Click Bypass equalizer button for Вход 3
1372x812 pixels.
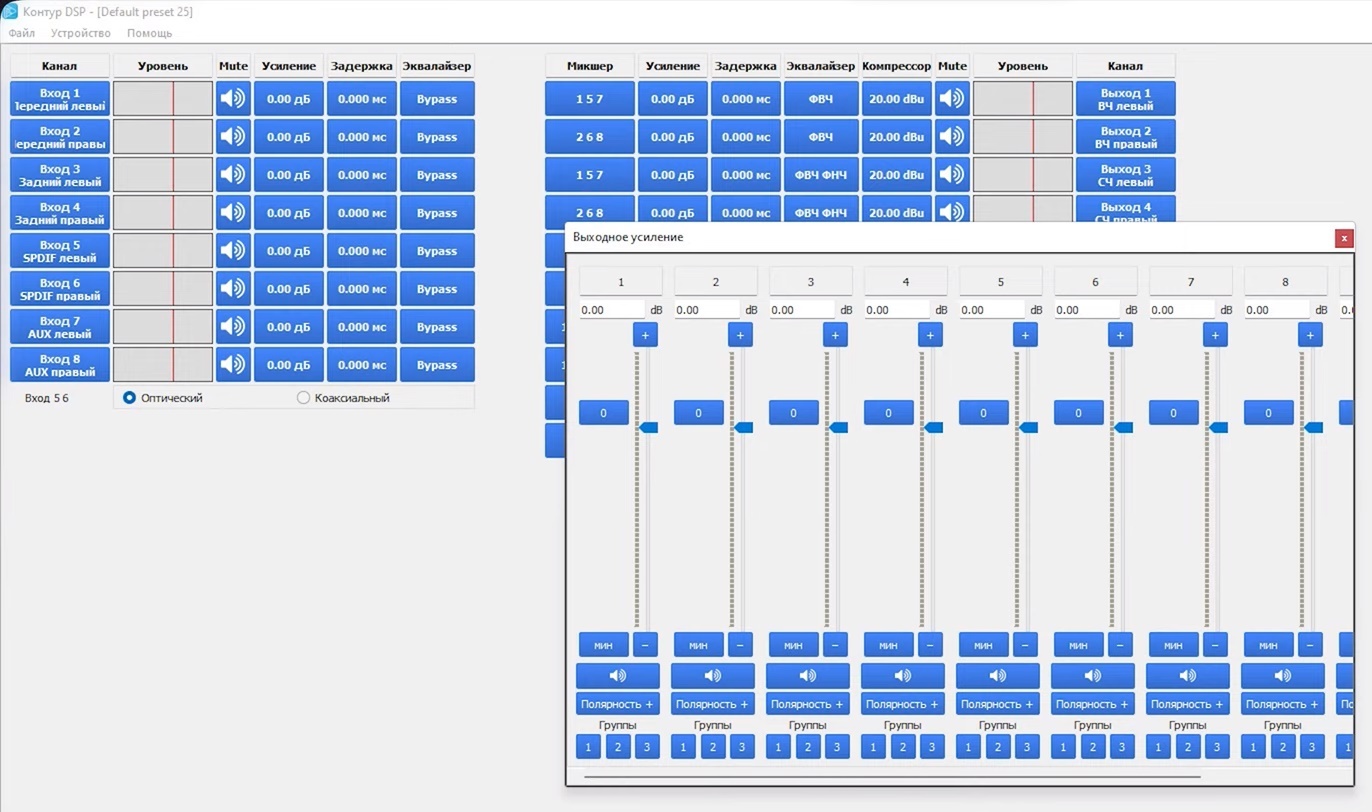(x=437, y=175)
